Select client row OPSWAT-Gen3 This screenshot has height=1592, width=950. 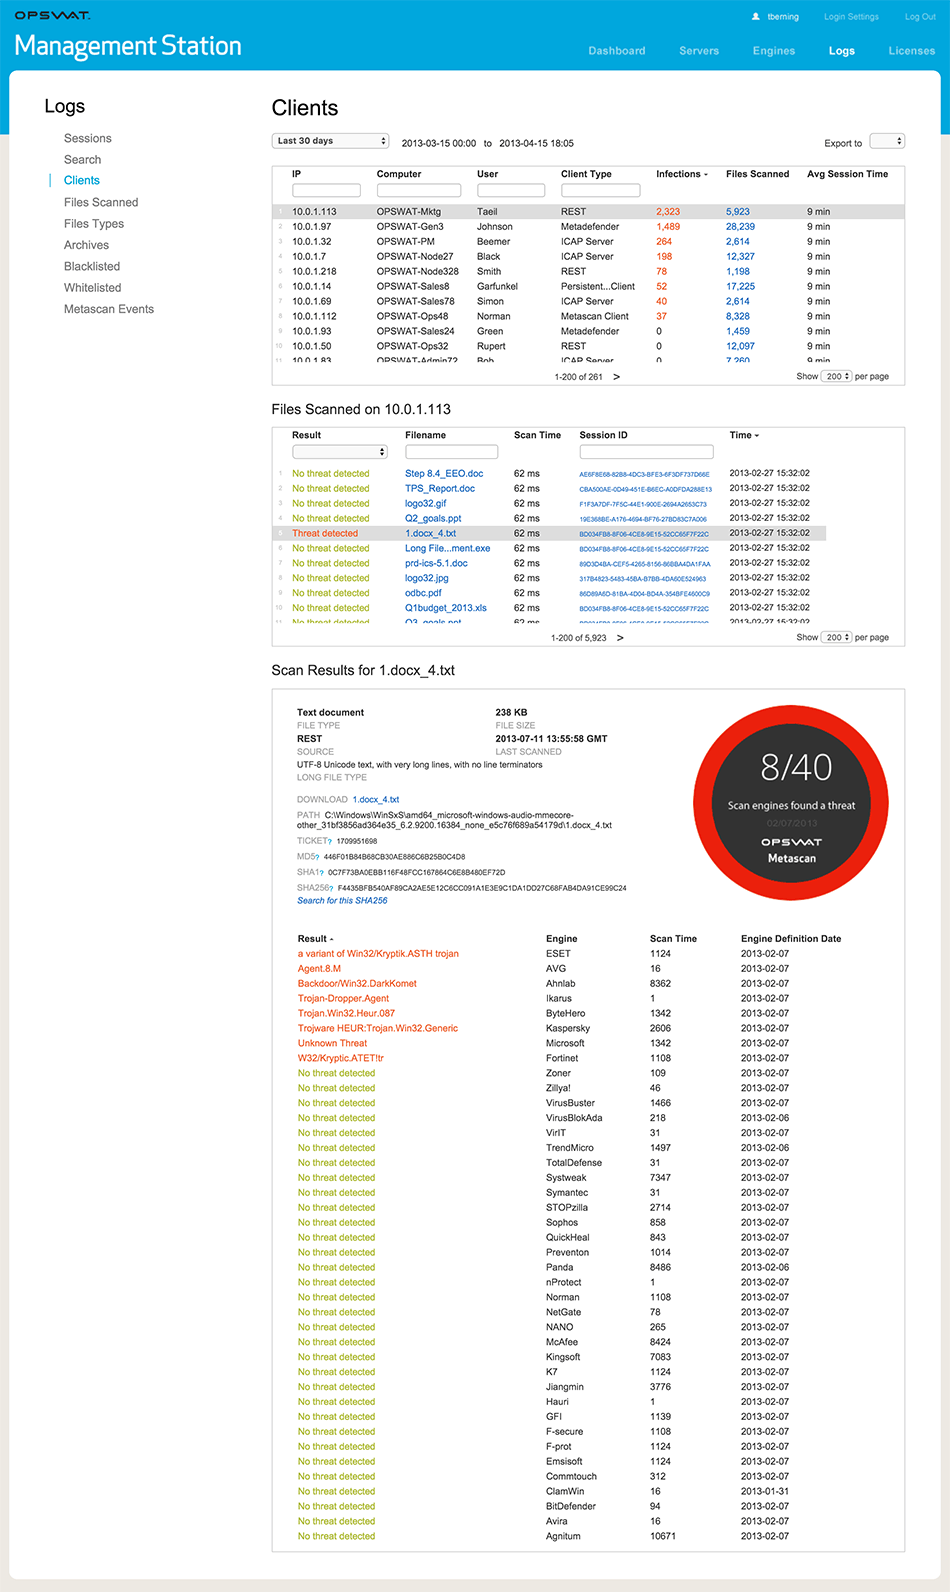[588, 227]
